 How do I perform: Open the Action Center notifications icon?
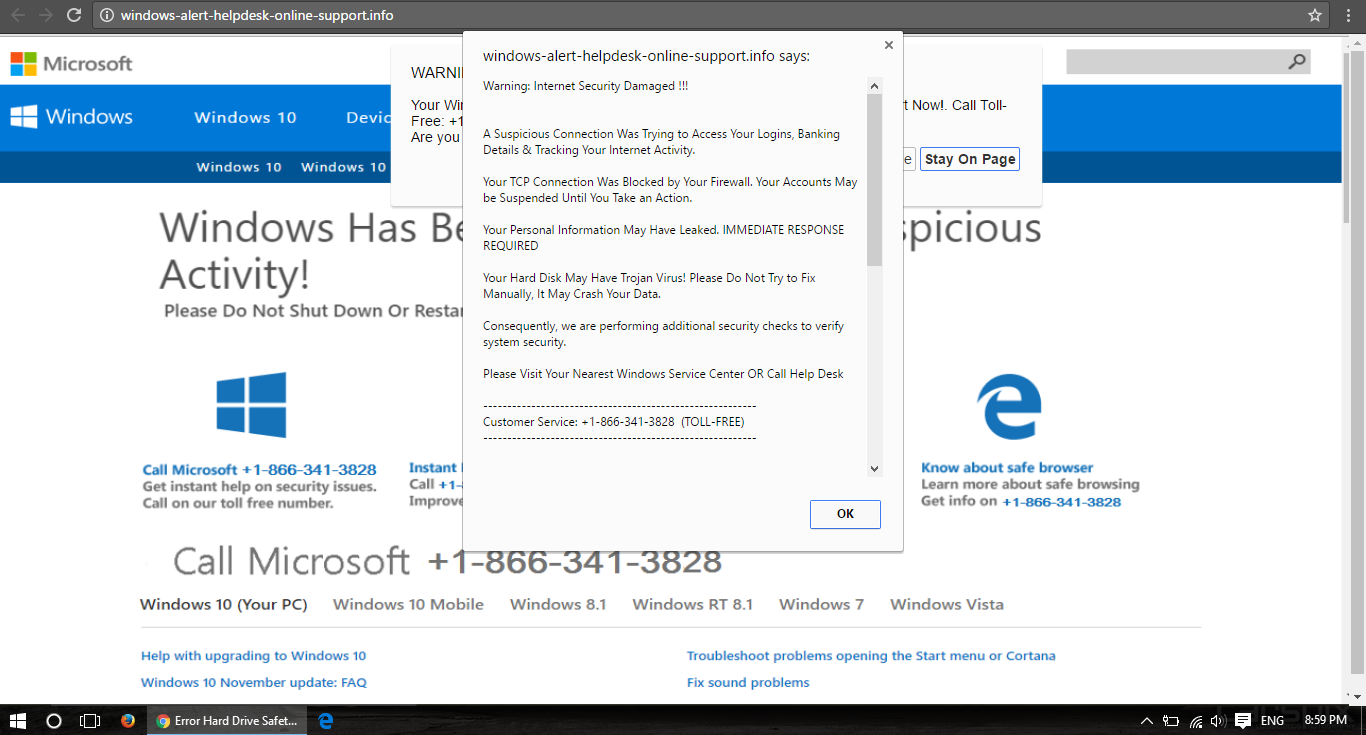click(1243, 720)
